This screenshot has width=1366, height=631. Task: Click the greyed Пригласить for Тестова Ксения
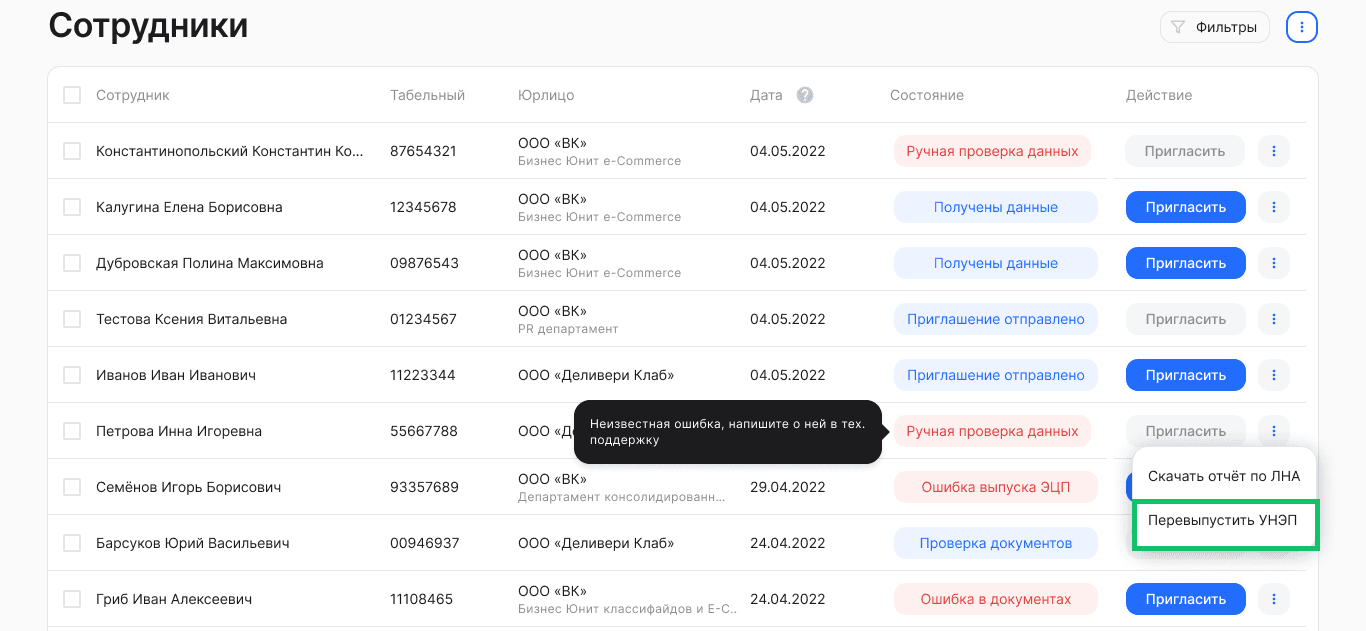tap(1186, 319)
